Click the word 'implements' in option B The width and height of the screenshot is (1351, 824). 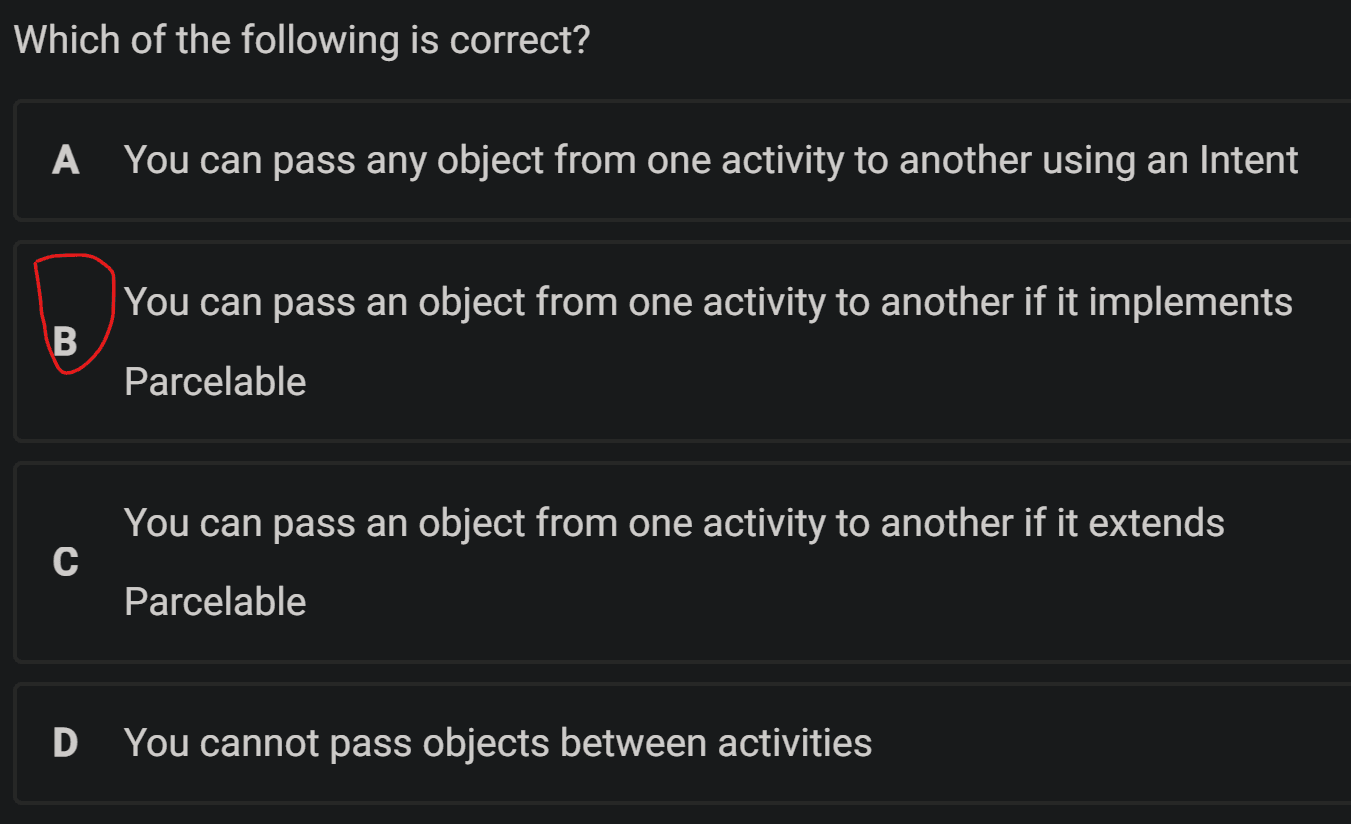coord(1190,302)
